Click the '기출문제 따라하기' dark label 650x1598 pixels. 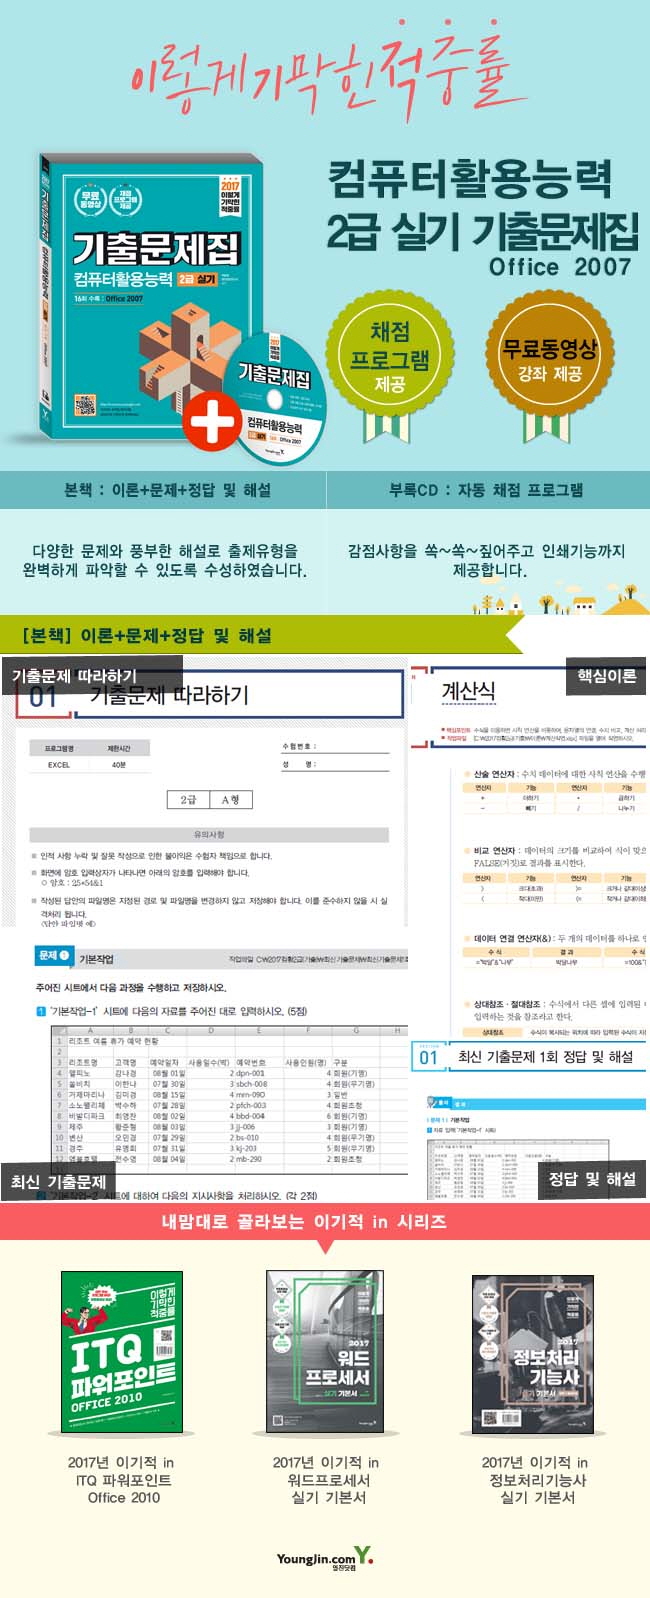pos(75,675)
